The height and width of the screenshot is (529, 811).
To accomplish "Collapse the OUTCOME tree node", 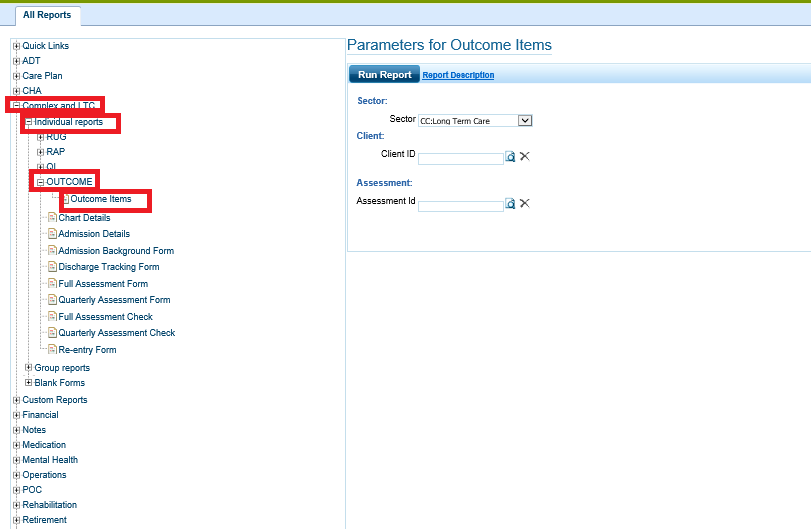I will (x=40, y=182).
